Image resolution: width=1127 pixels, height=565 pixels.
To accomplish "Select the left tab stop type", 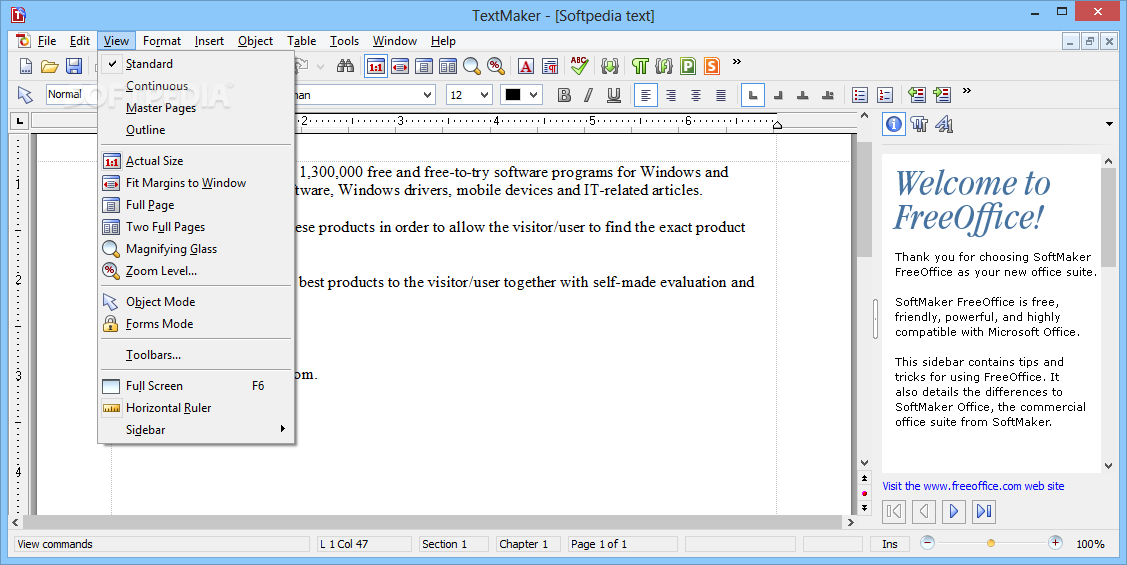I will [753, 95].
